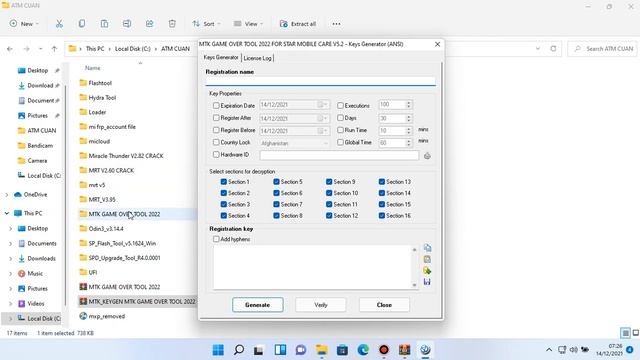Click the Rename icon in Explorer toolbar

[x=127, y=24]
